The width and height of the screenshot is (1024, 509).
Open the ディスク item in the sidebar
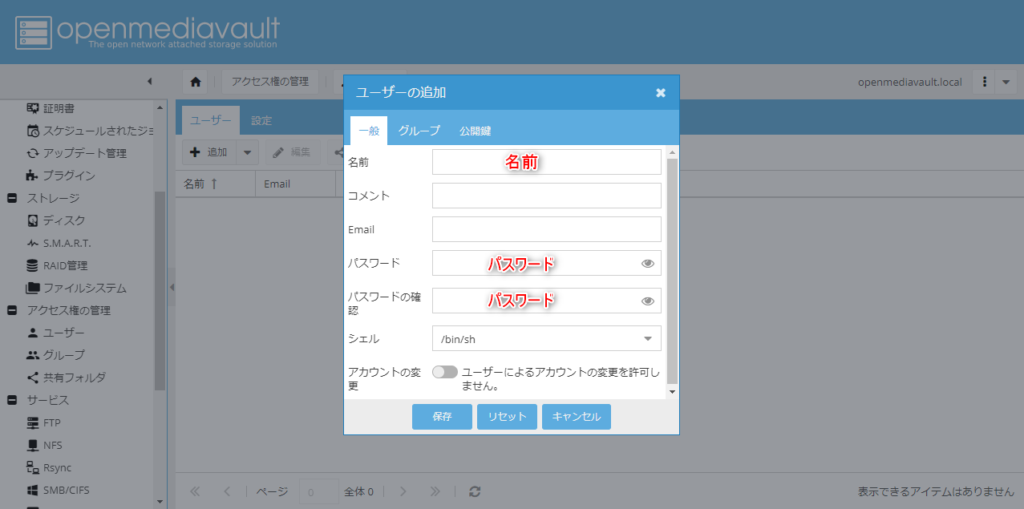tap(63, 220)
